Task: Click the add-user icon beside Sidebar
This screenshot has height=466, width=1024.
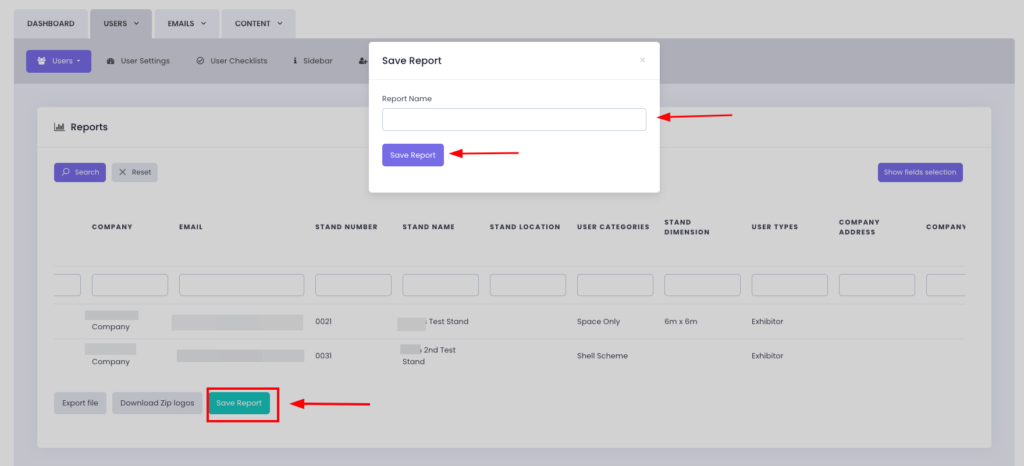Action: [x=362, y=61]
